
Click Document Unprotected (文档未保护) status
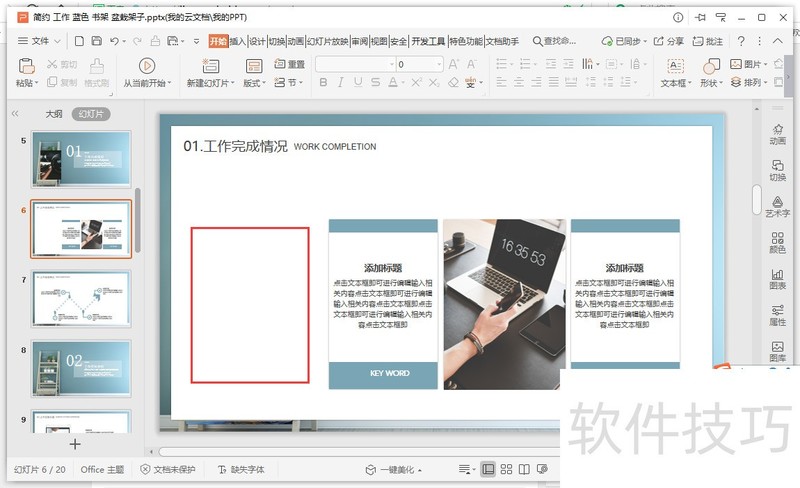click(x=168, y=469)
